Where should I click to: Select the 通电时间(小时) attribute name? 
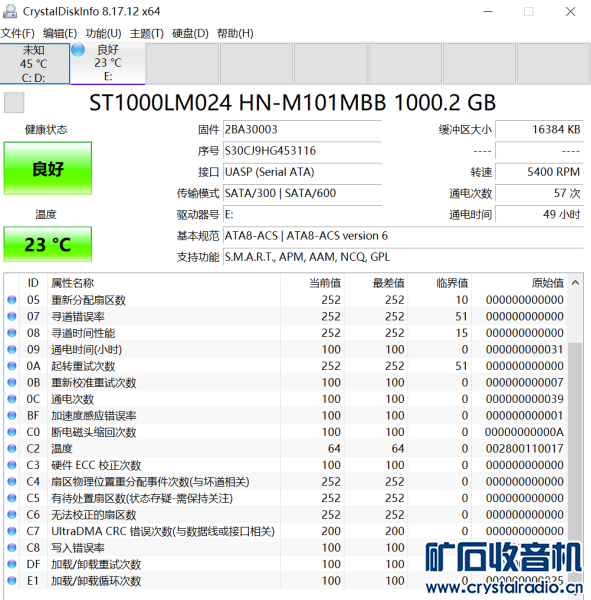point(87,349)
